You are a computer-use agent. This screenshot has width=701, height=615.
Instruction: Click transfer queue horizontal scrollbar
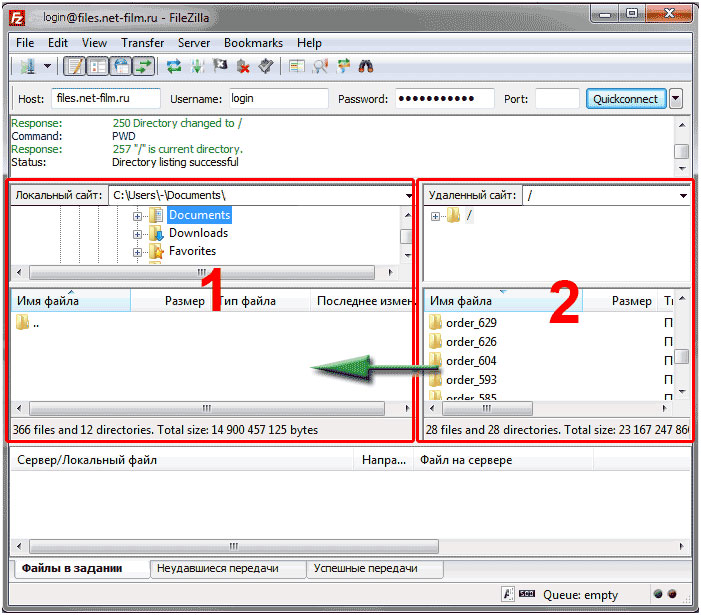pos(234,546)
